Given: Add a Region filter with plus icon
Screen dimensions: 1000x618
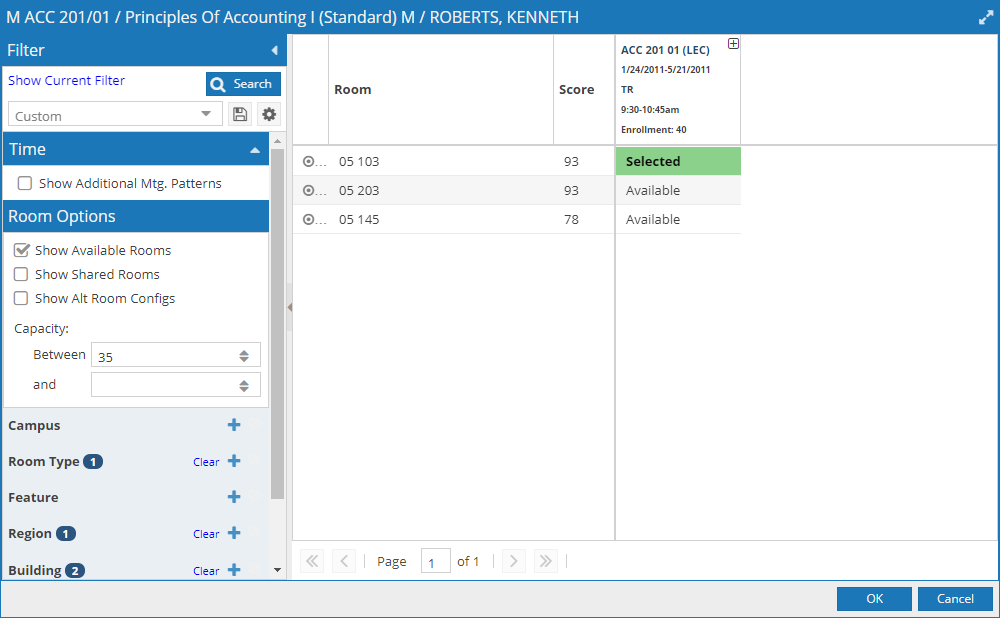Looking at the screenshot, I should (x=234, y=533).
